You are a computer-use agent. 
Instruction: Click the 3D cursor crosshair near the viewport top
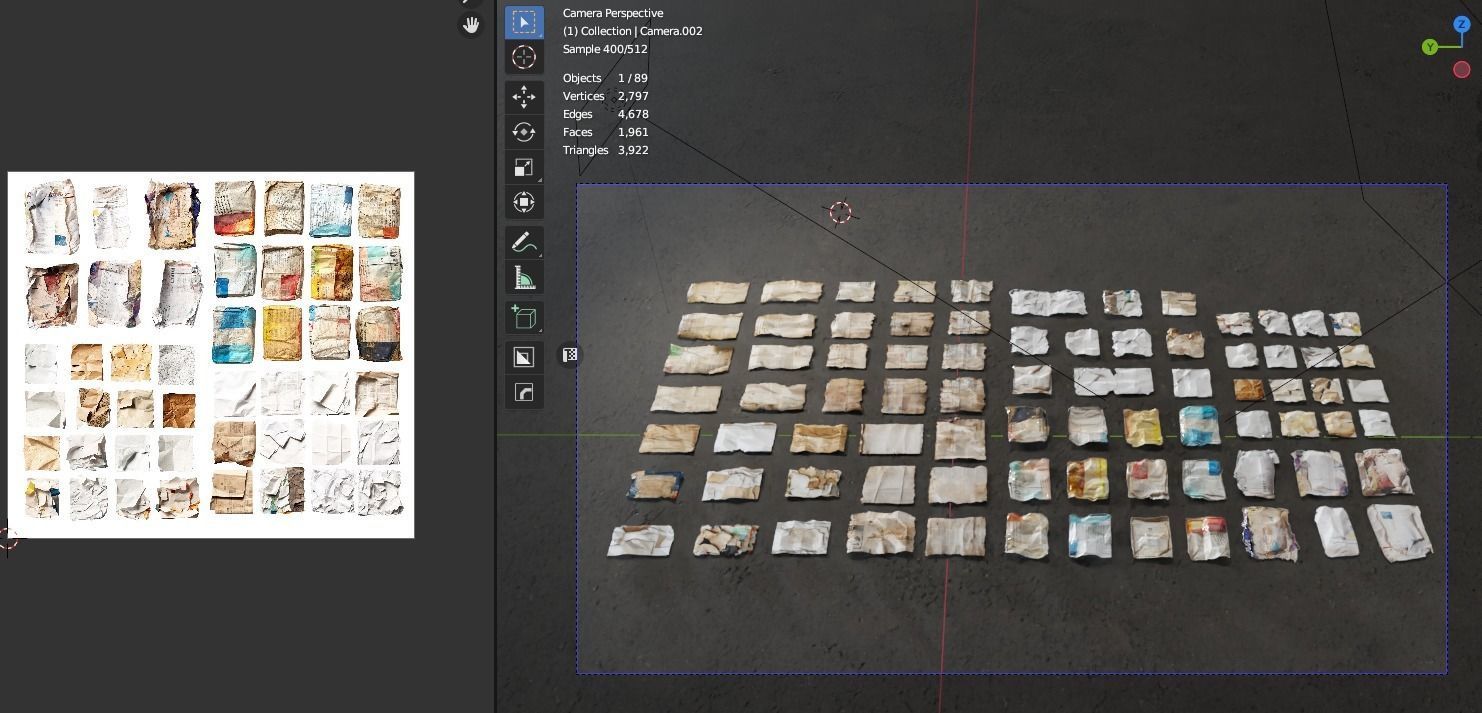tap(840, 212)
